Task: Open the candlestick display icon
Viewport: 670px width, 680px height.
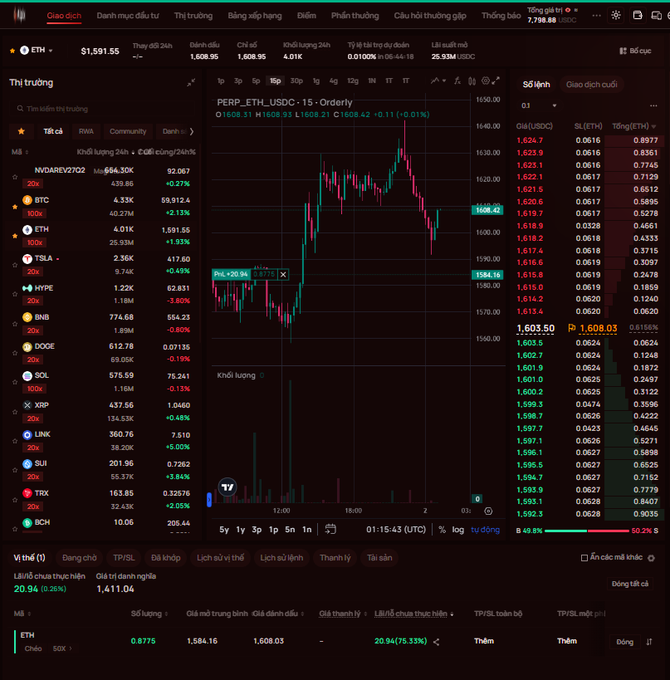Action: (472, 81)
